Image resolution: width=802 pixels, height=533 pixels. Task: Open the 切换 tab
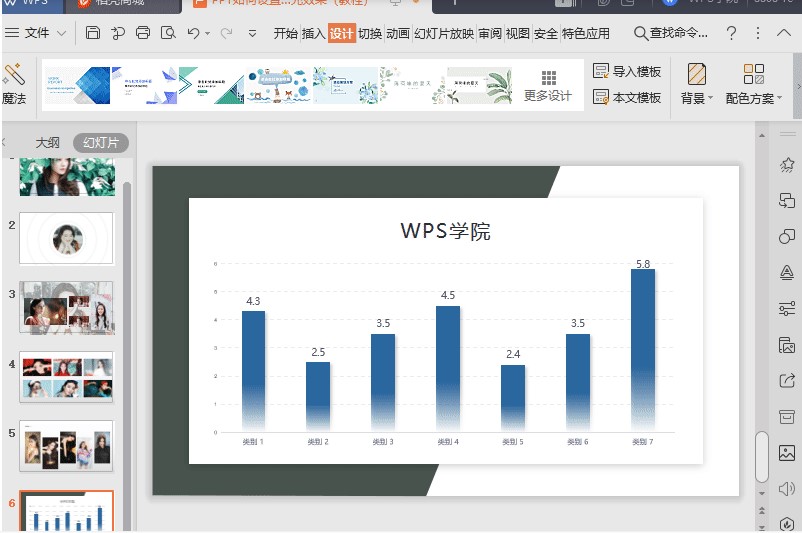click(x=370, y=34)
